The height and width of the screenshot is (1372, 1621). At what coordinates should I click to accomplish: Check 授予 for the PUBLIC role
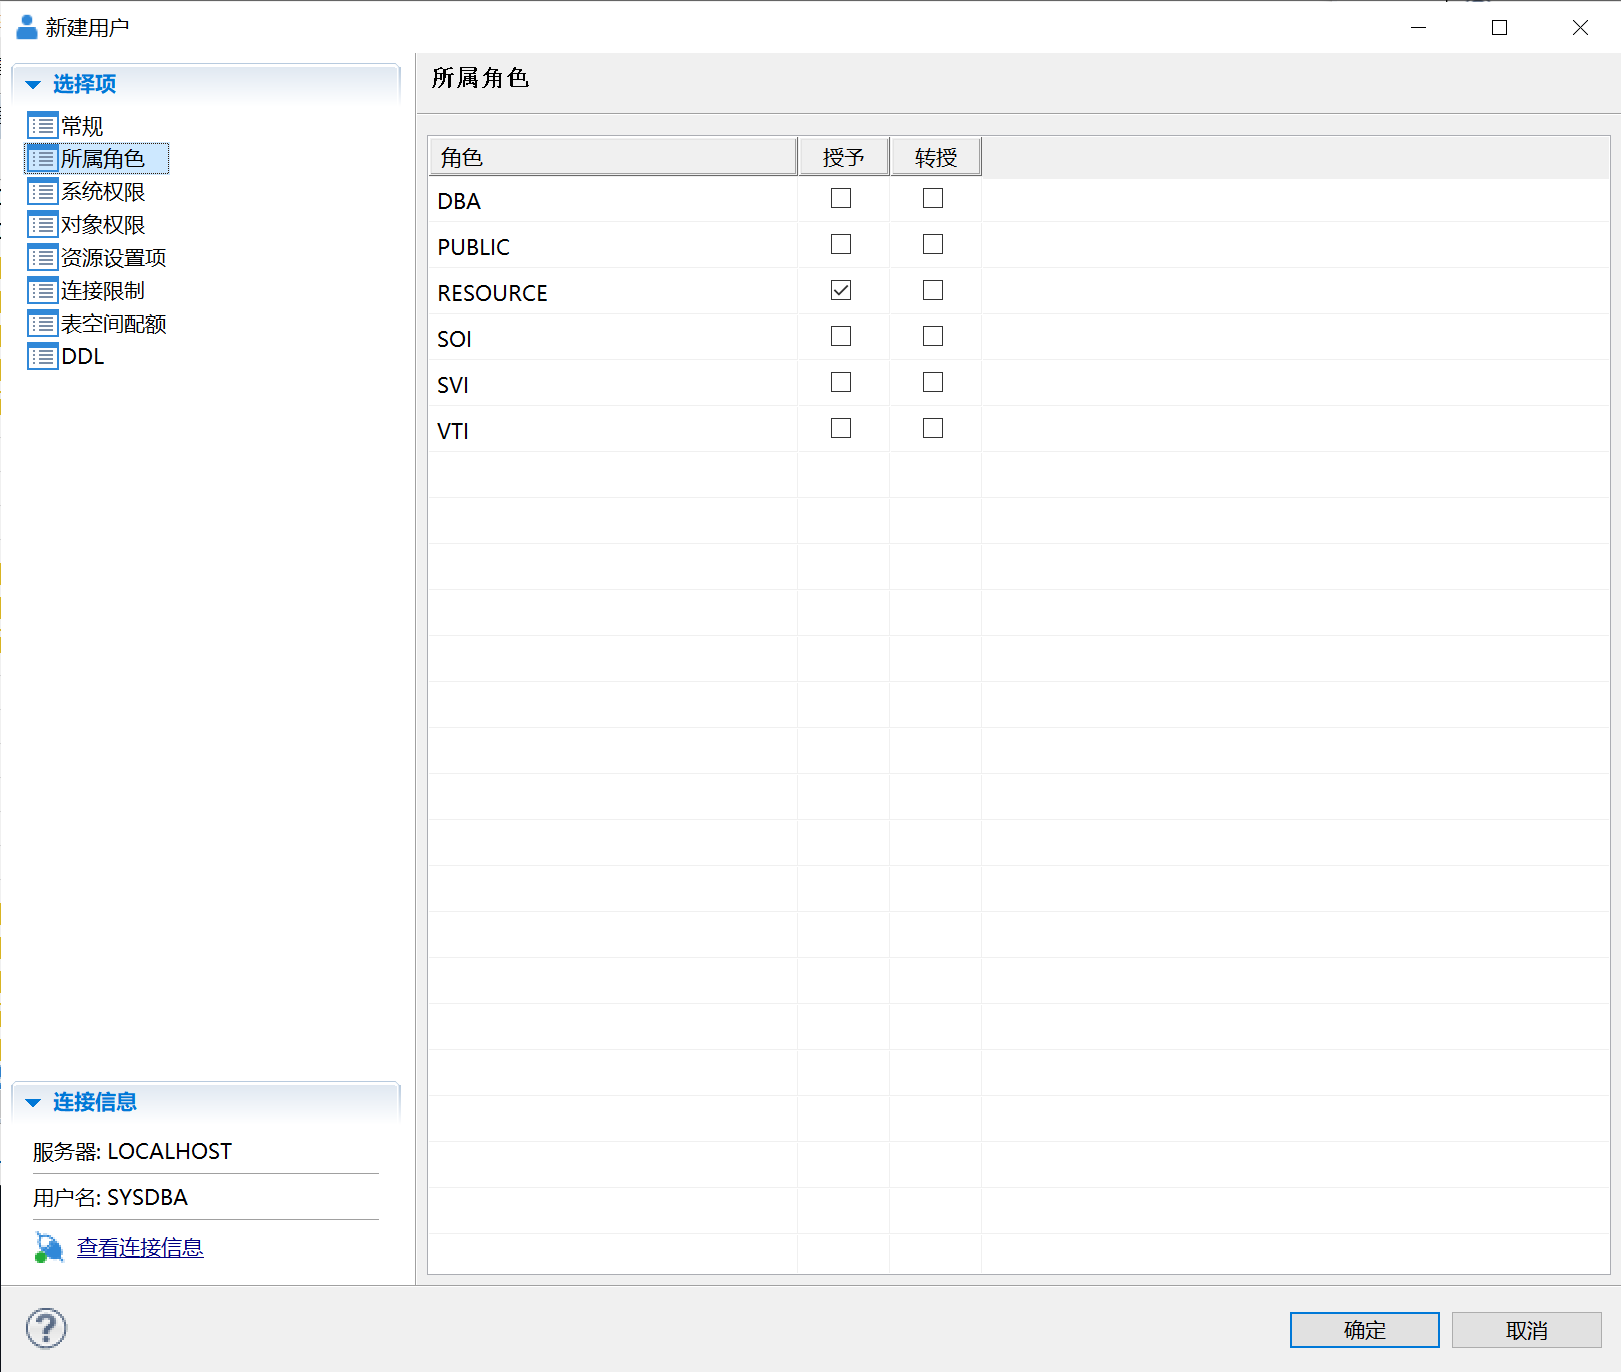tap(841, 245)
